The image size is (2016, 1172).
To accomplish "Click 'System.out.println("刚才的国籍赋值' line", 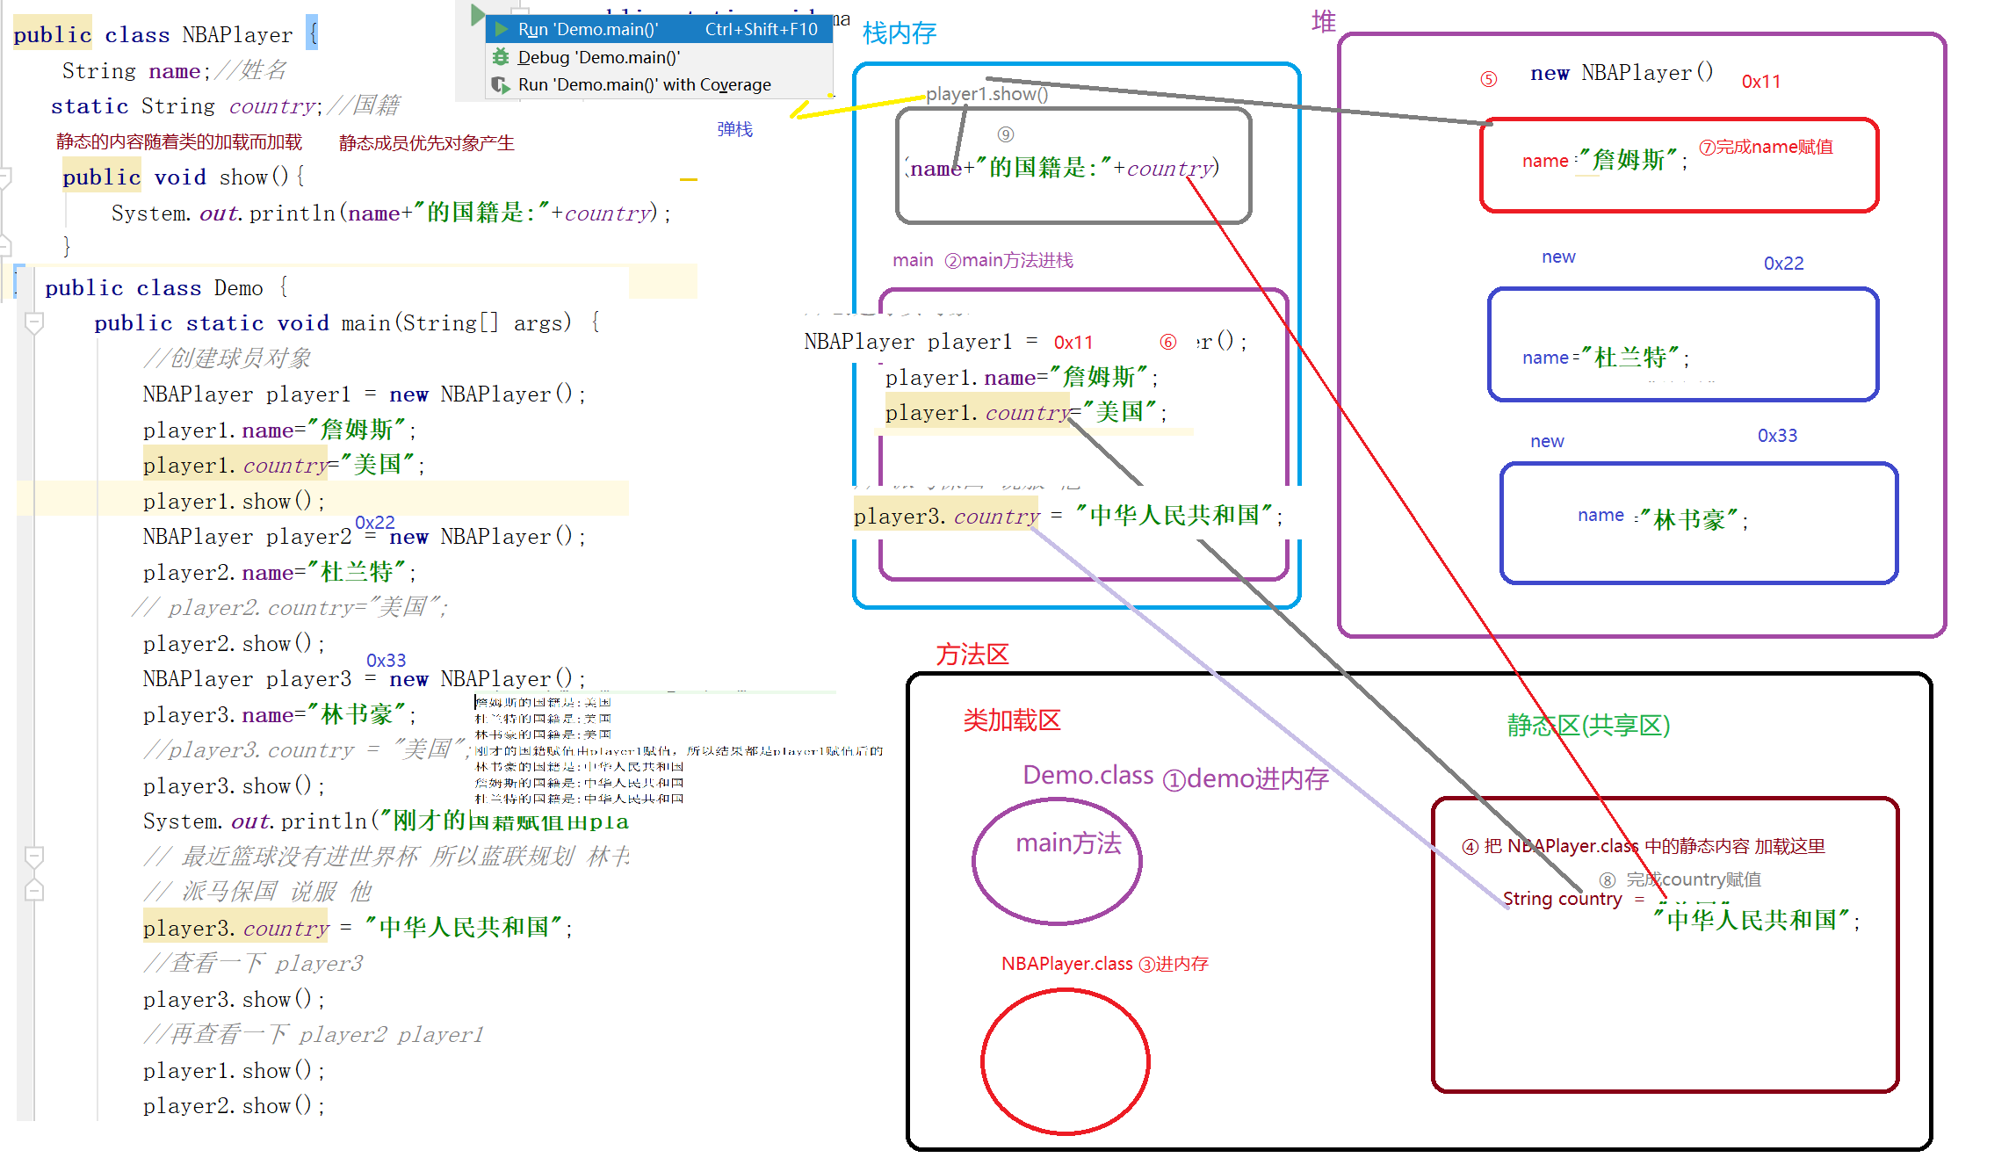I will click(x=386, y=821).
